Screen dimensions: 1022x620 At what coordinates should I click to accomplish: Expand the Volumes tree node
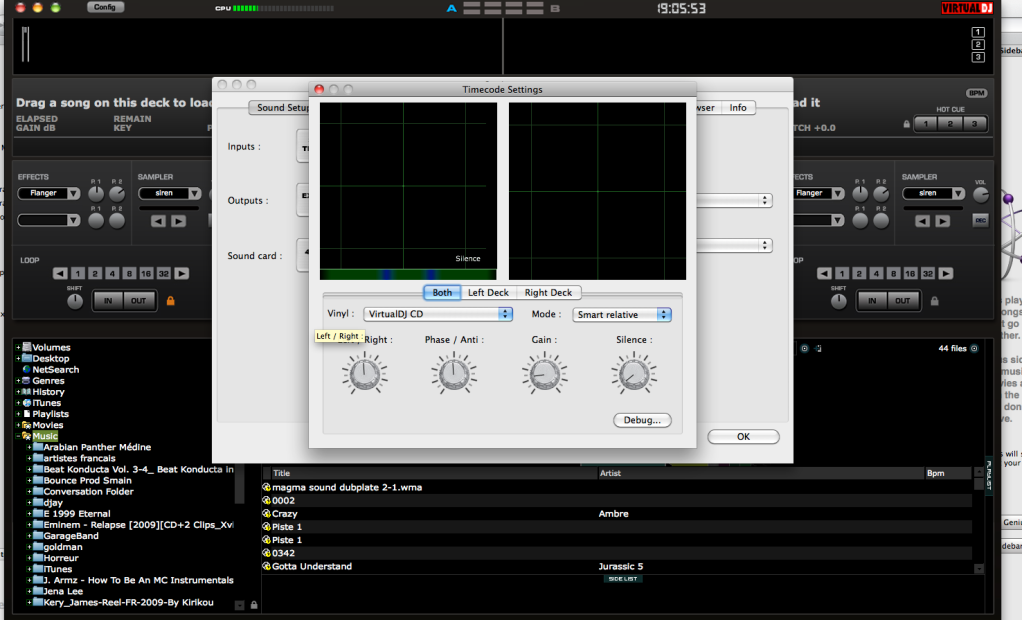point(18,347)
